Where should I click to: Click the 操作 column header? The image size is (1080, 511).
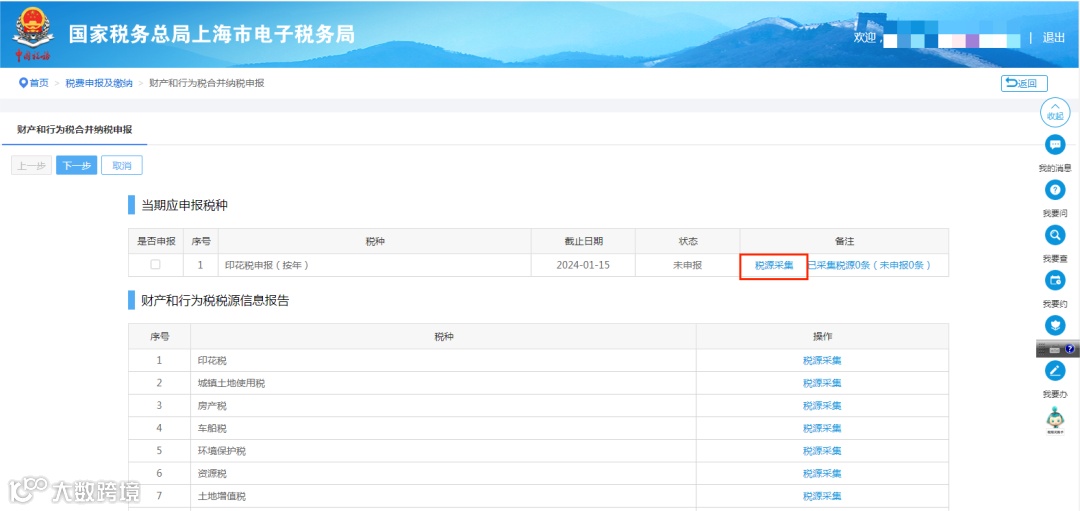click(822, 337)
